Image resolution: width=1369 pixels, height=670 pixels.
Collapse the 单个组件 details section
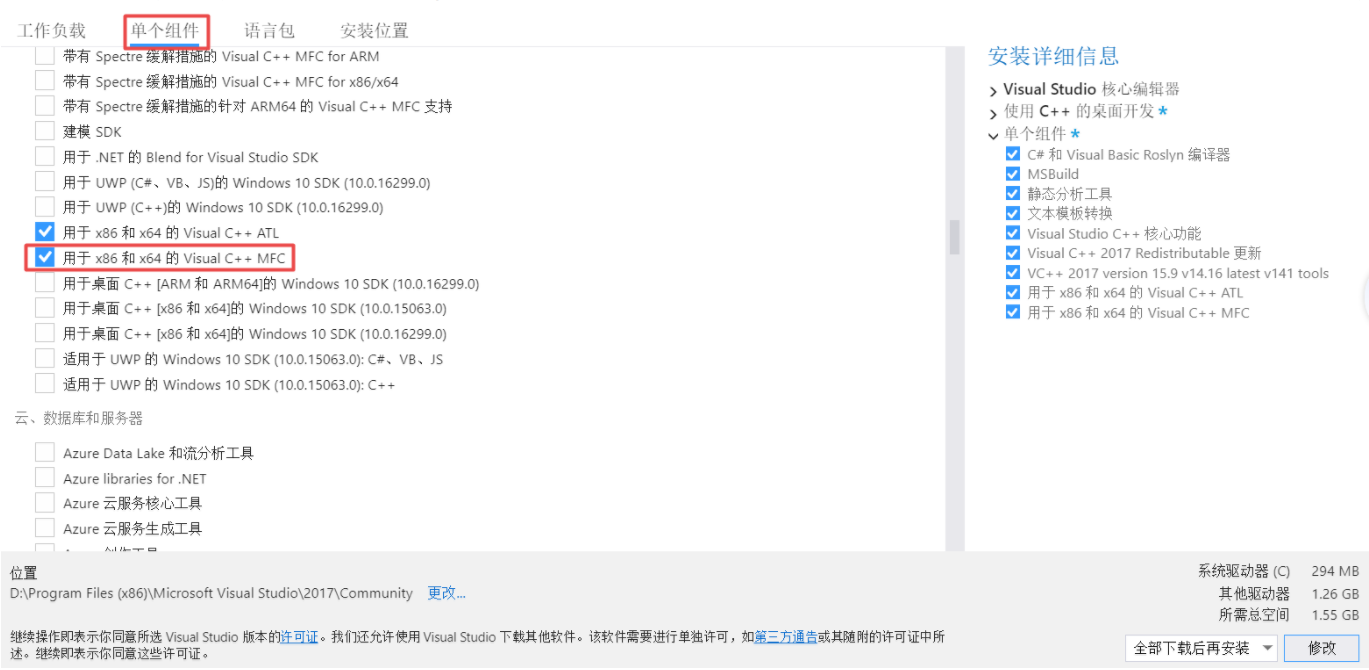(993, 135)
